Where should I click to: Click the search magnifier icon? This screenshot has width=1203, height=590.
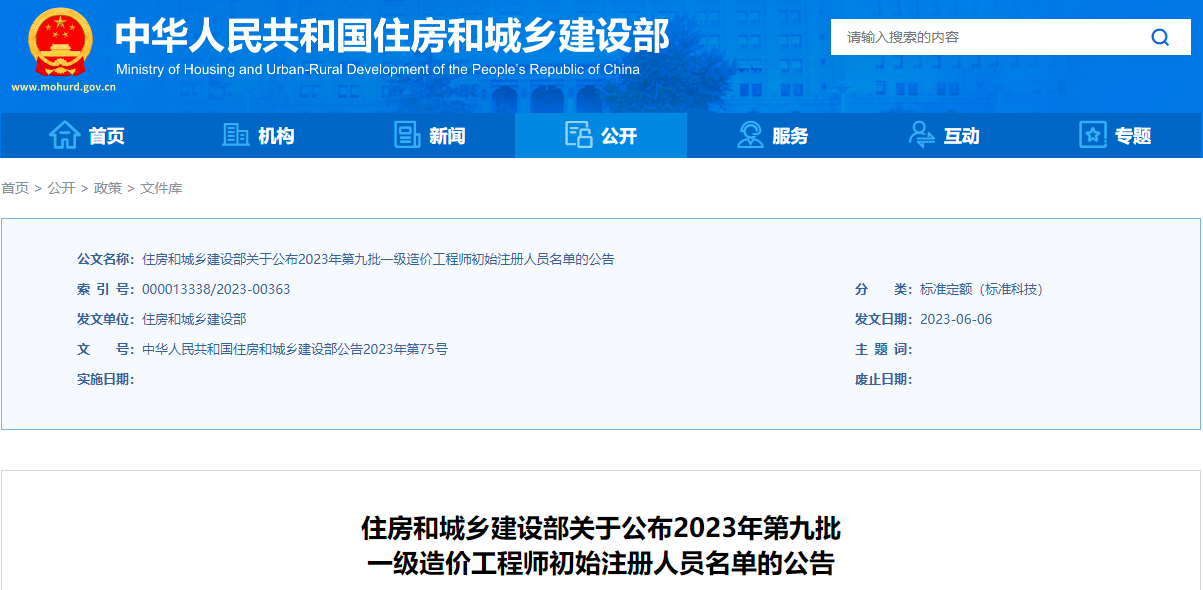pyautogui.click(x=1160, y=37)
